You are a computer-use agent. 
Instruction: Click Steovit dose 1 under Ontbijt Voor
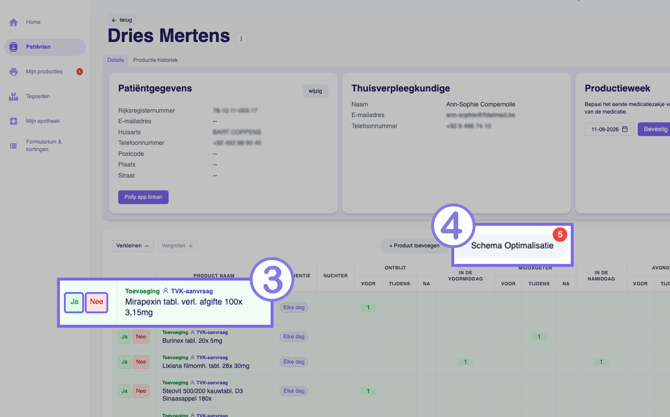(x=368, y=391)
